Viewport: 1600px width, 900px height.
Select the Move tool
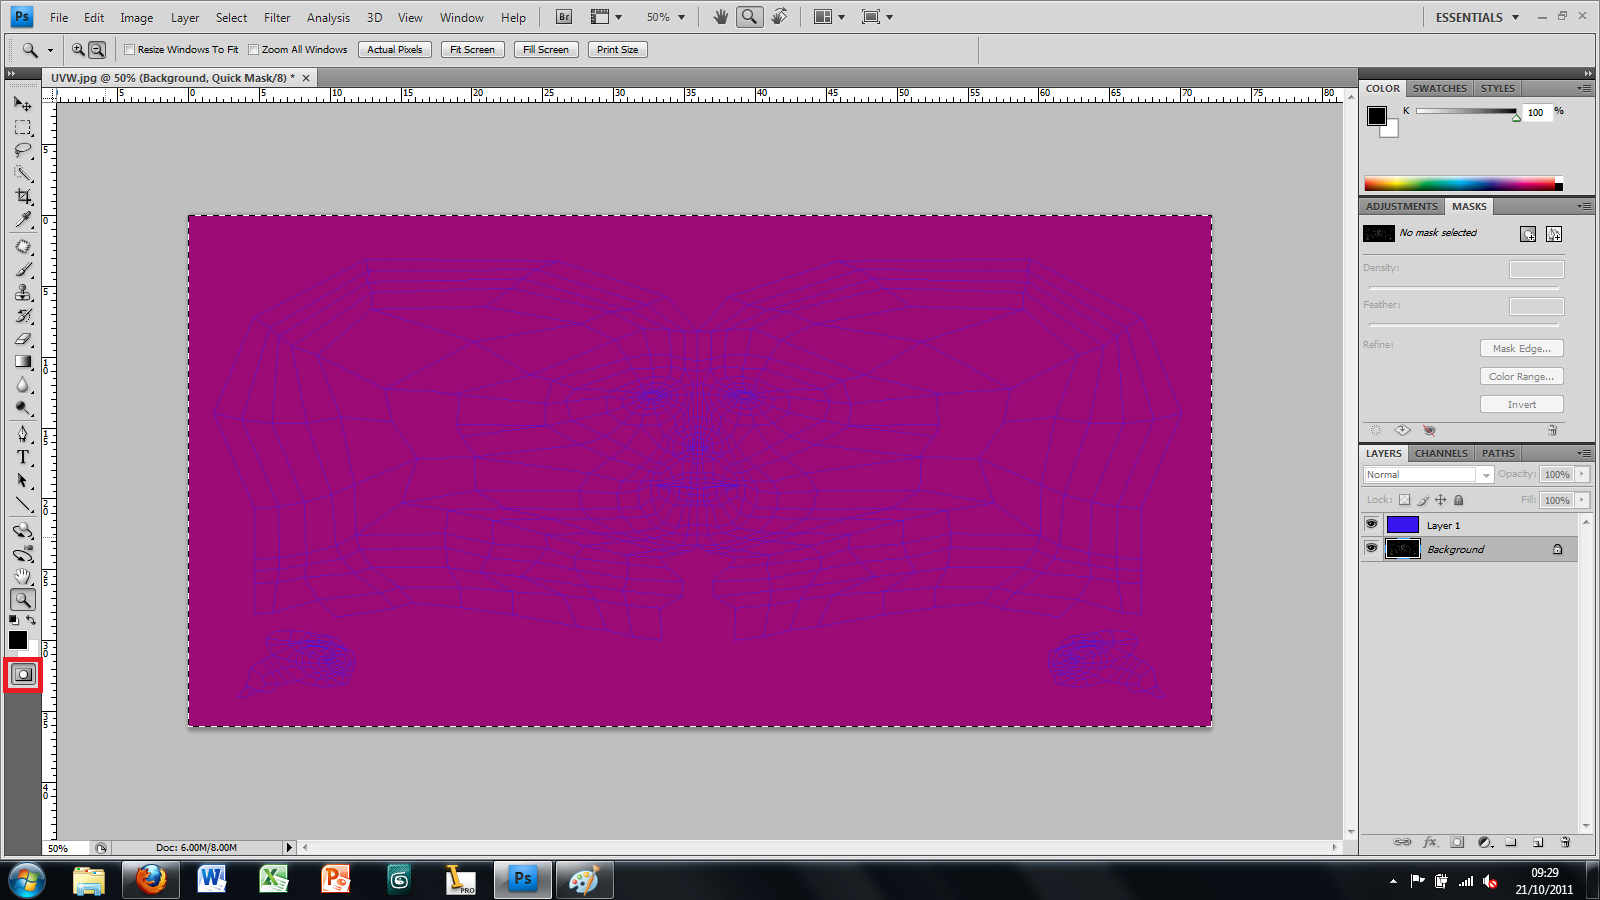point(22,103)
